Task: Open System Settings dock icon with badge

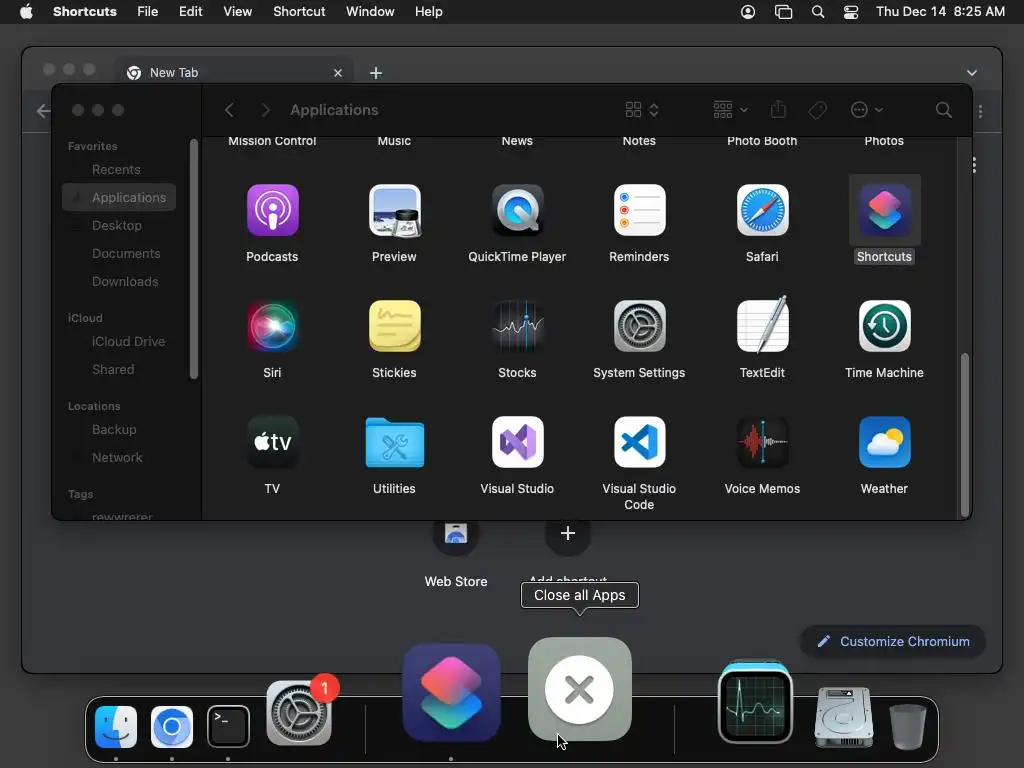Action: [x=299, y=712]
